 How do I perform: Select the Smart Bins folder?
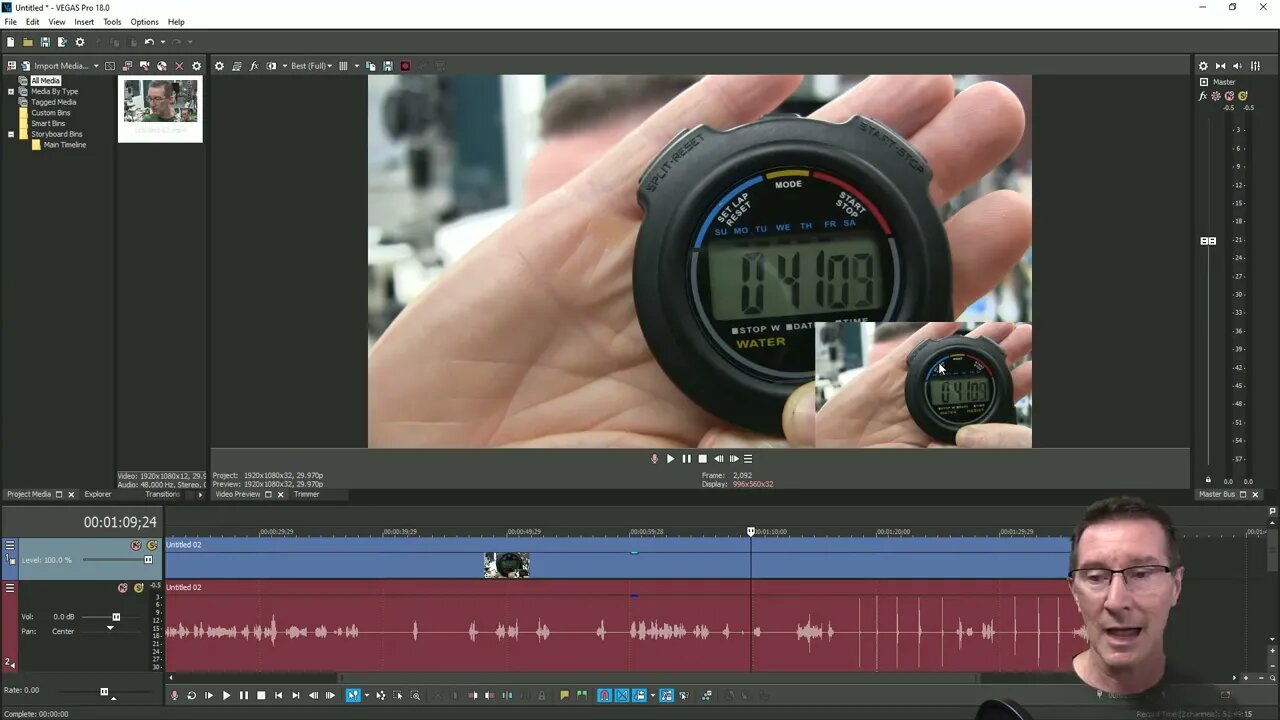tap(48, 124)
